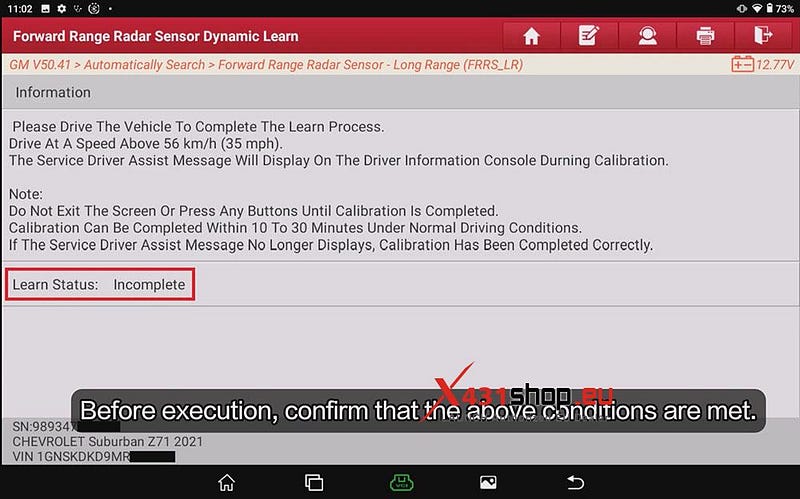Tap 'If The Service Driver Assist Message No Longer Displays' line
The height and width of the screenshot is (499, 800).
[331, 245]
